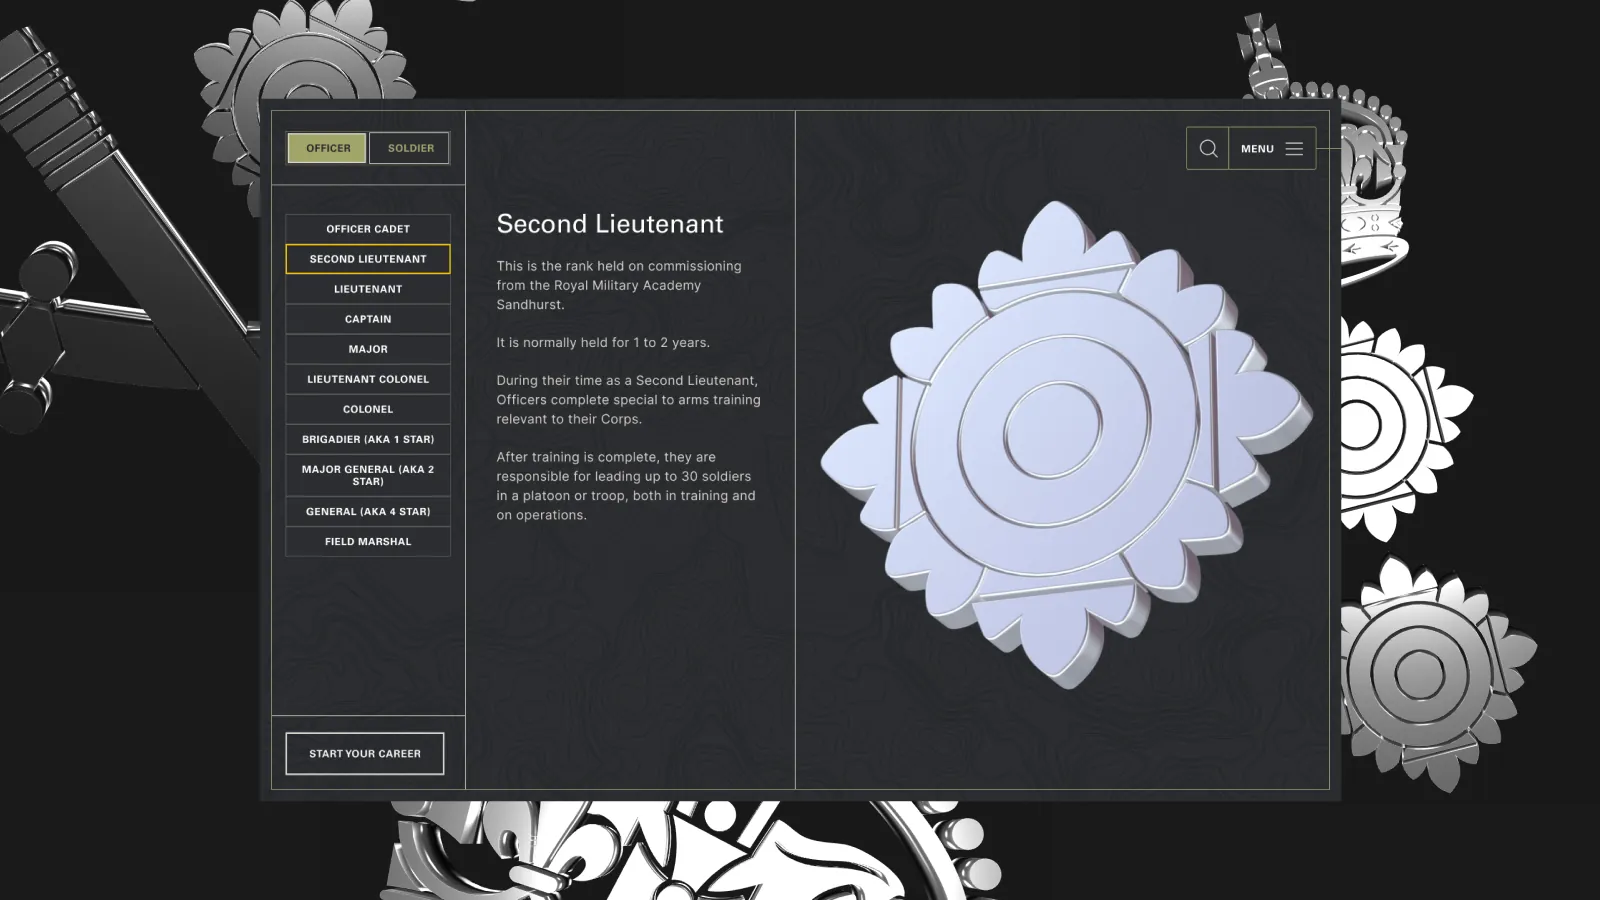Image resolution: width=1600 pixels, height=900 pixels.
Task: Select Lieutenant Colonel rank
Action: tap(368, 379)
